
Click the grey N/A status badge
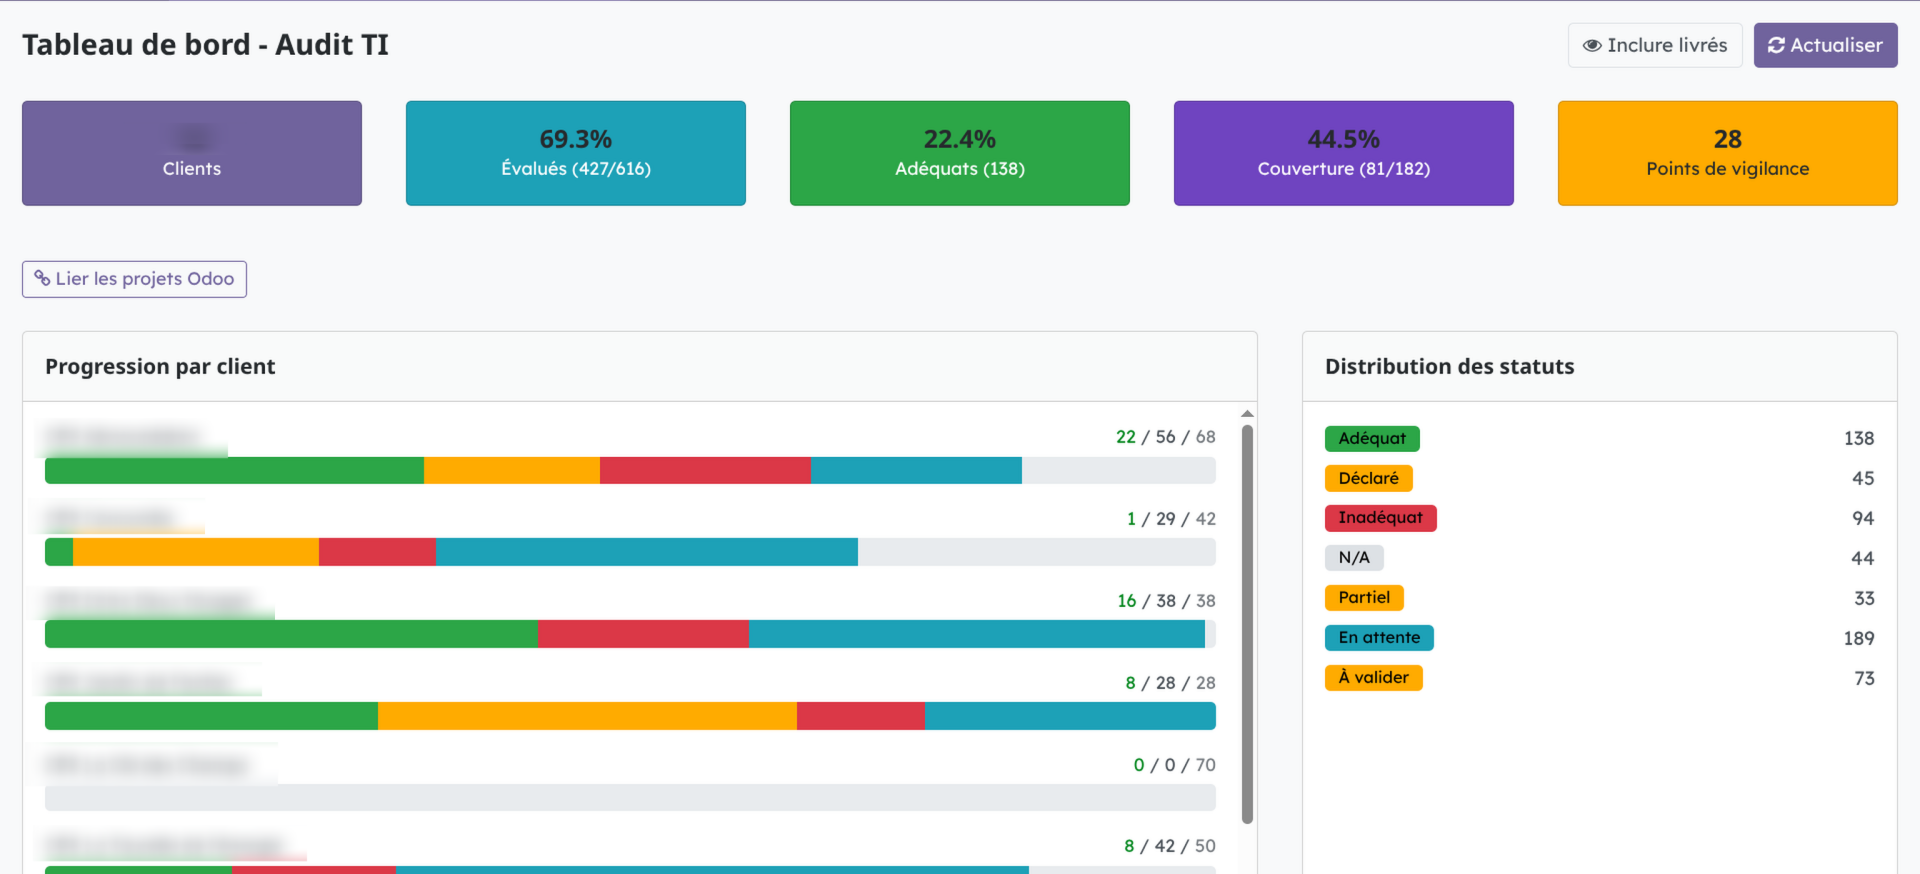pyautogui.click(x=1353, y=558)
